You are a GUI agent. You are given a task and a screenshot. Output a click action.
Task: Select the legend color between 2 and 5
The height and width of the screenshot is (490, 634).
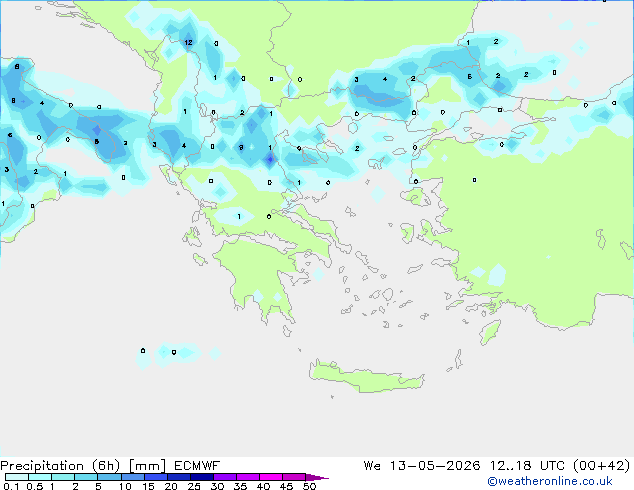[x=86, y=477]
